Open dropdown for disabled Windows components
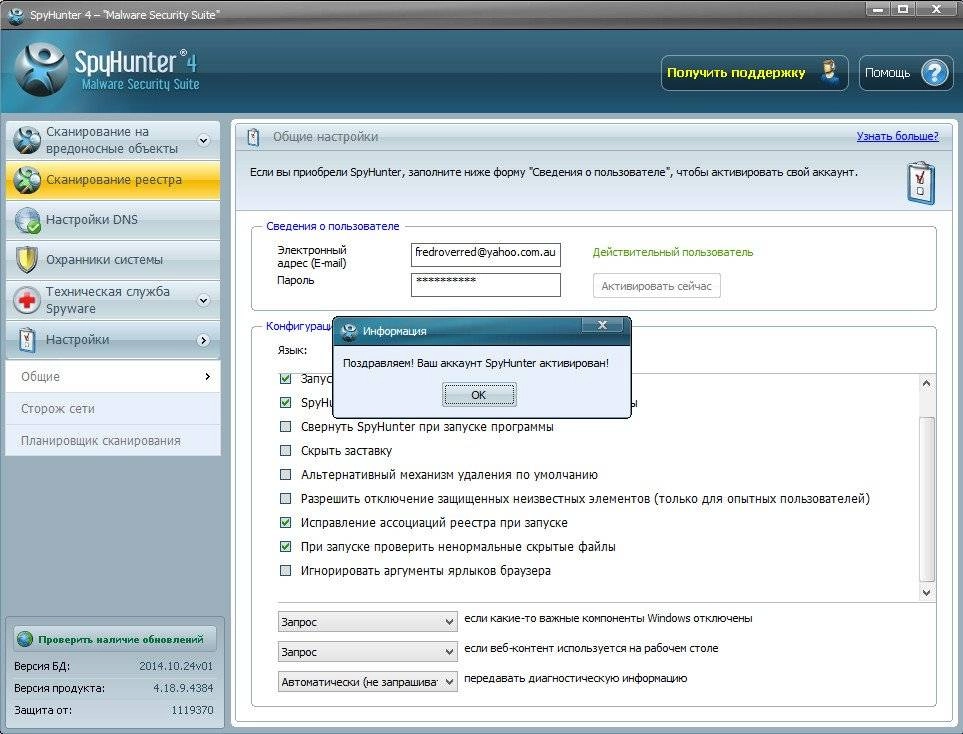The width and height of the screenshot is (963, 734). (x=367, y=622)
